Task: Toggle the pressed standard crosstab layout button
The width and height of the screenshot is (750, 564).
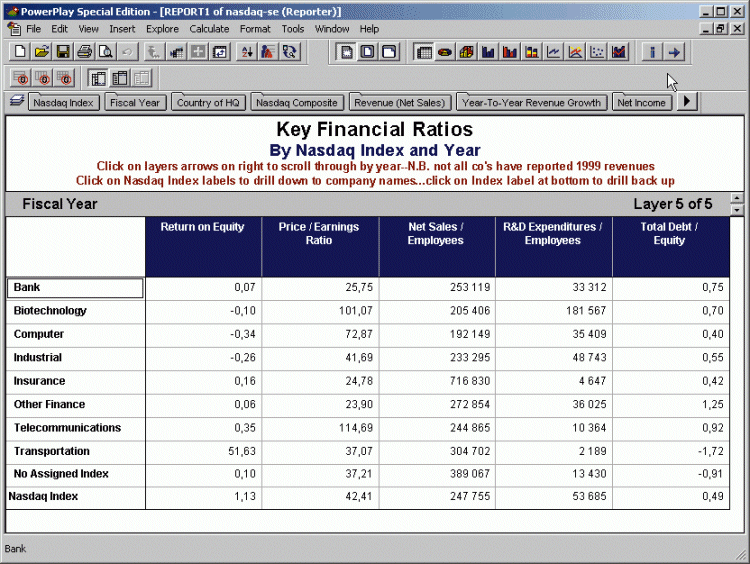Action: click(x=98, y=78)
